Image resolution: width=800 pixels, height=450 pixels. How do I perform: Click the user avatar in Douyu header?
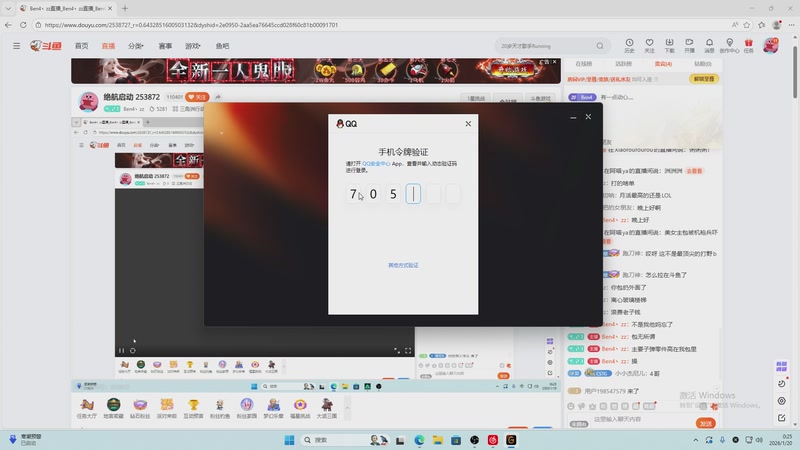tap(770, 45)
